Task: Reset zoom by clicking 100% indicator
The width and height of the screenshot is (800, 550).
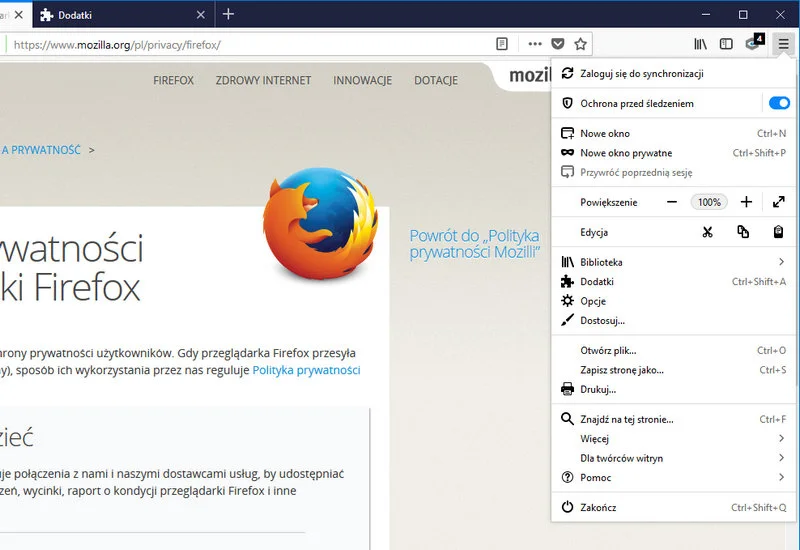Action: pos(709,202)
